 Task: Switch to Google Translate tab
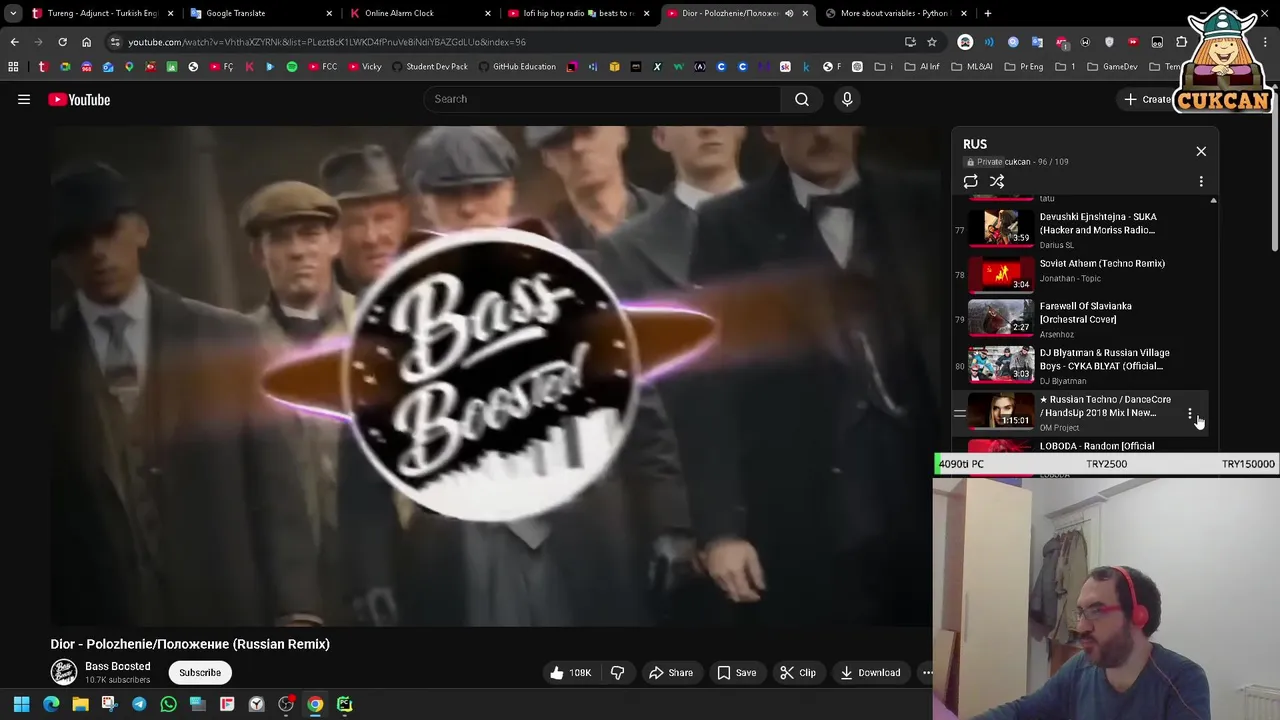(261, 13)
